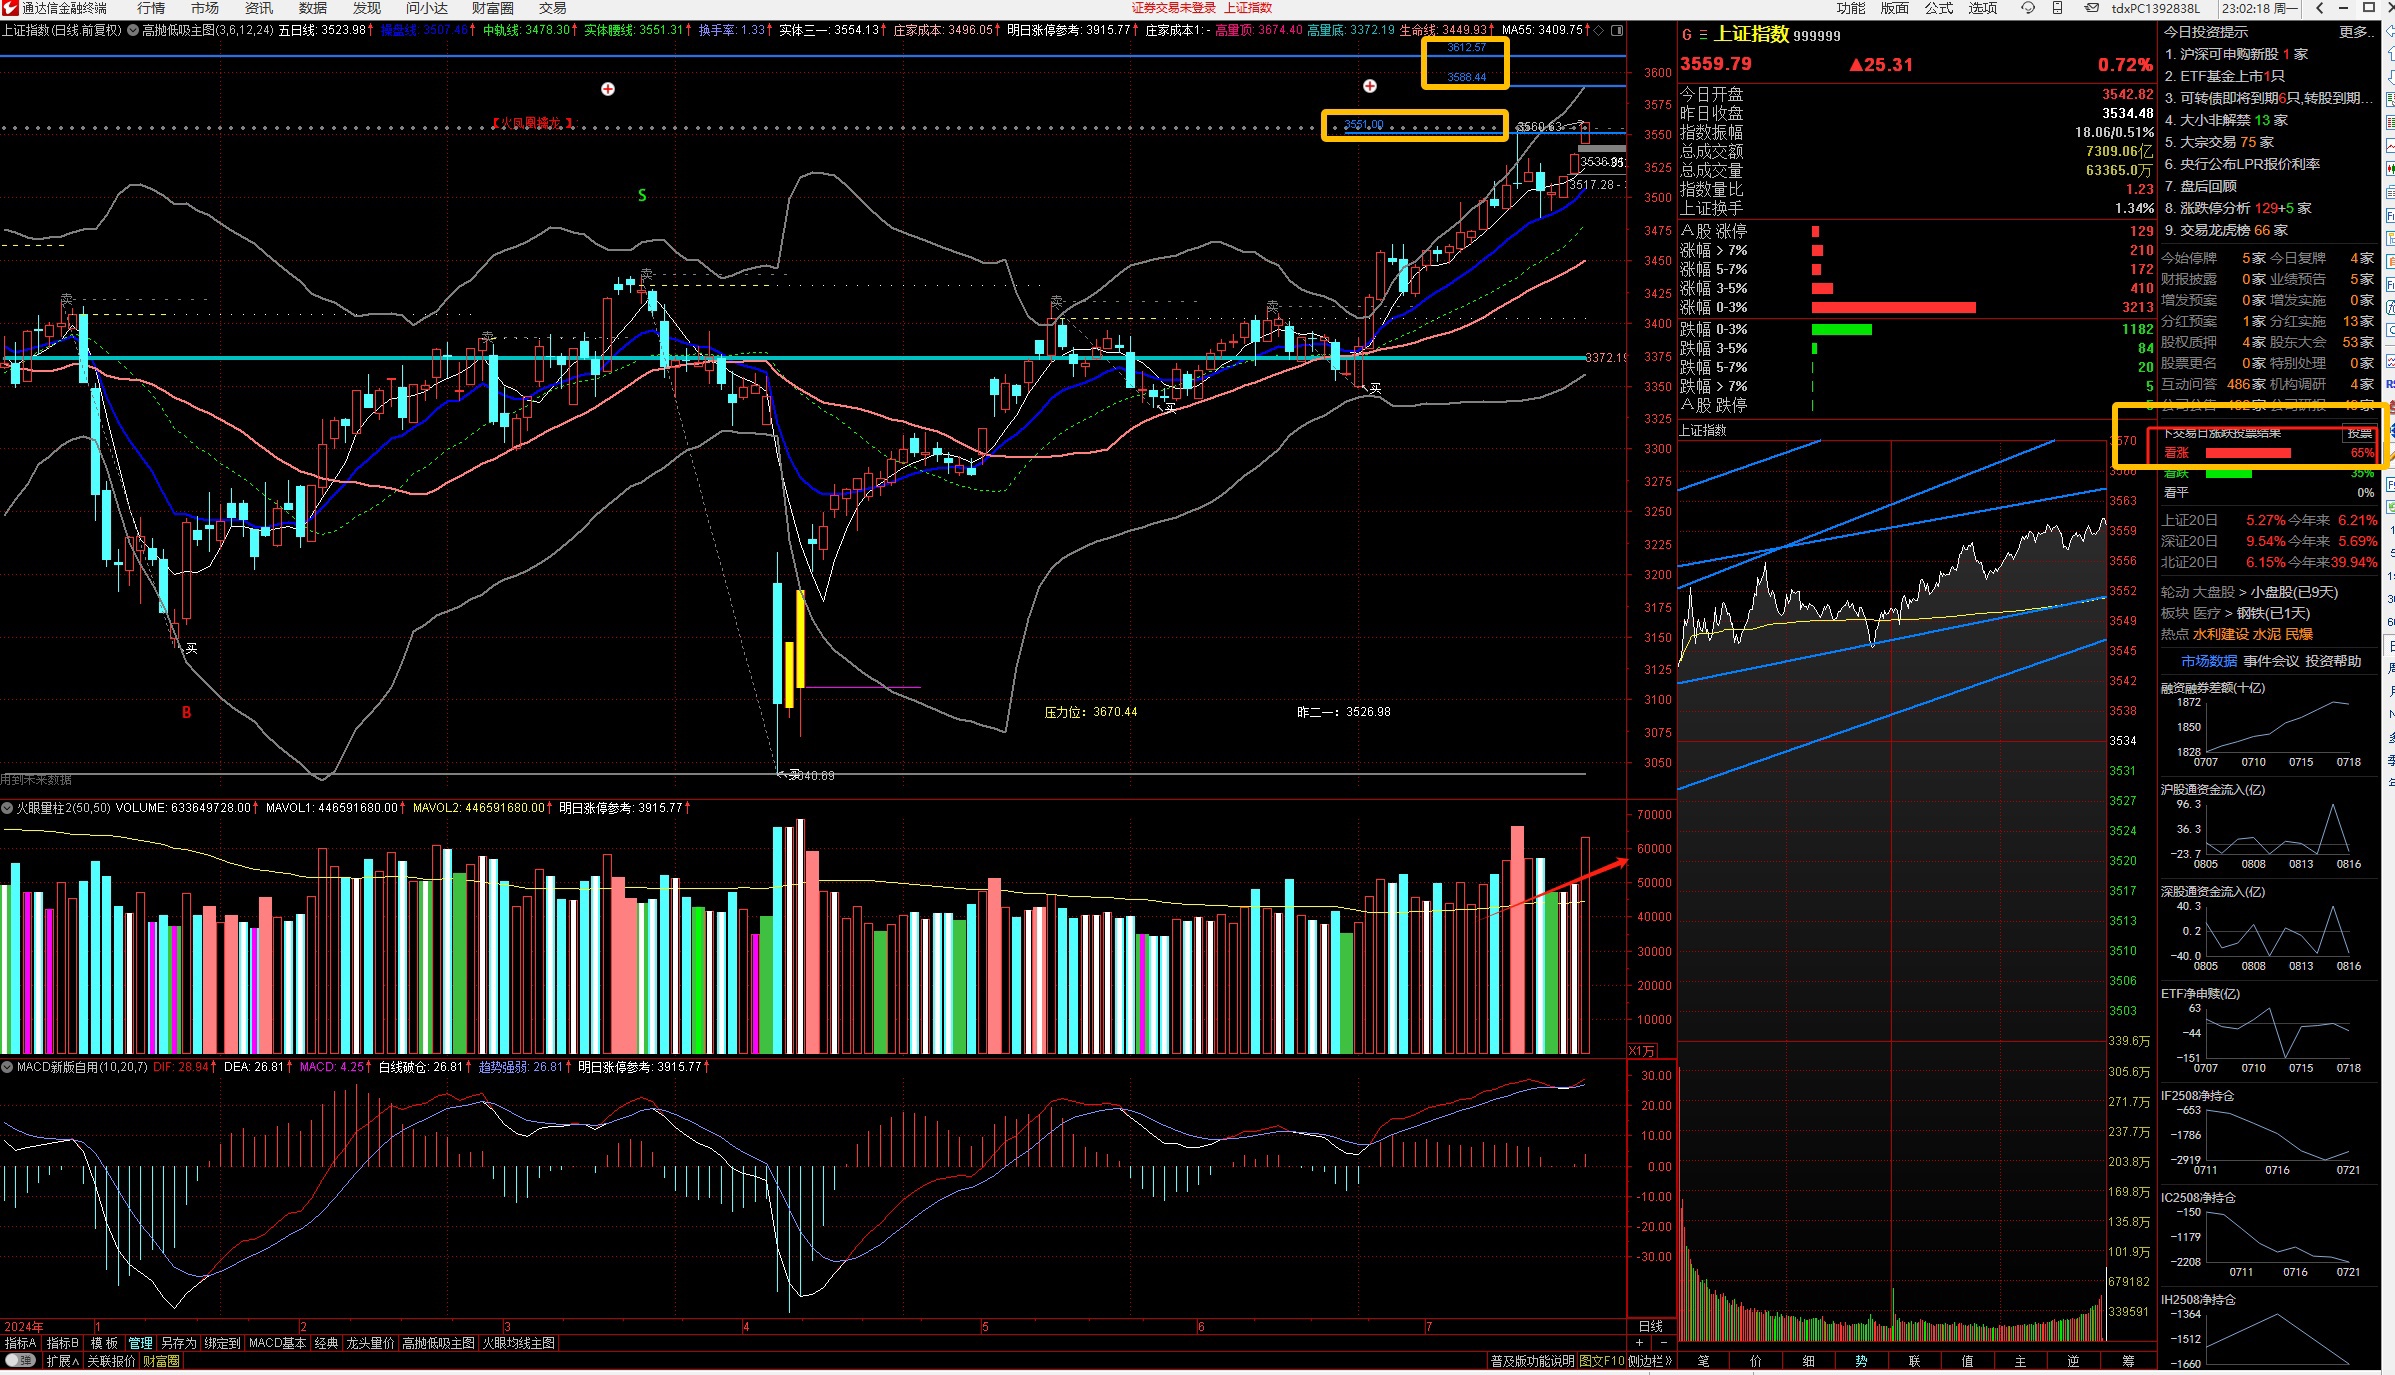This screenshot has width=2395, height=1375.
Task: Toggle the side panel icon above chart
Action: pos(1617,31)
